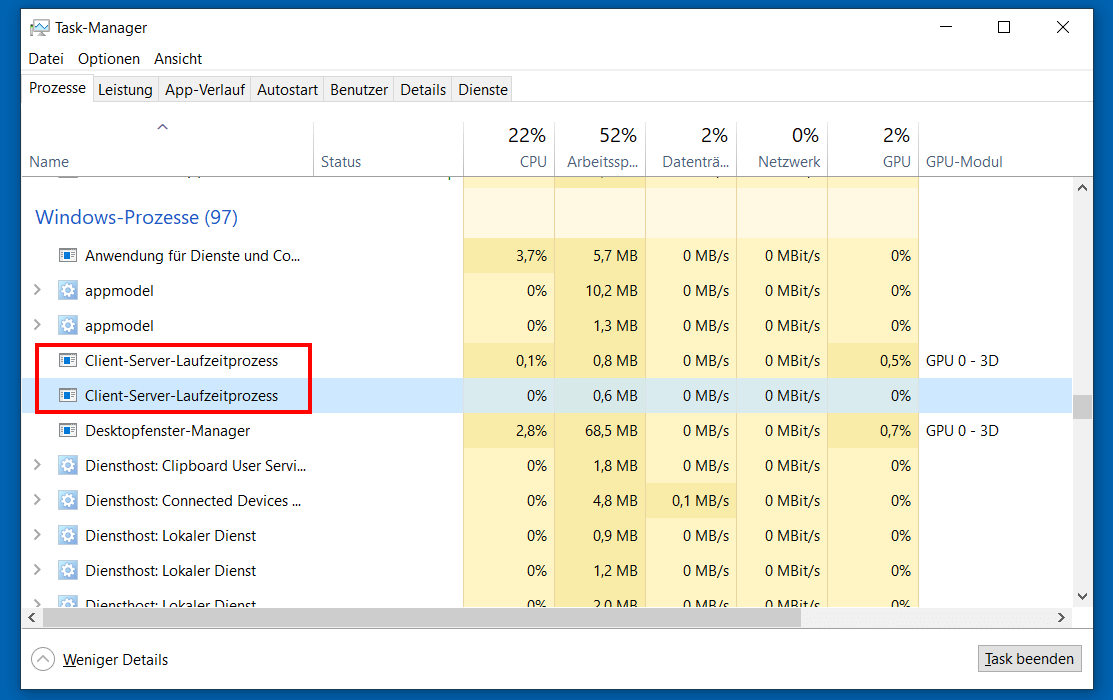Minimize the Task-Manager window
Image resolution: width=1113 pixels, height=700 pixels.
click(945, 27)
